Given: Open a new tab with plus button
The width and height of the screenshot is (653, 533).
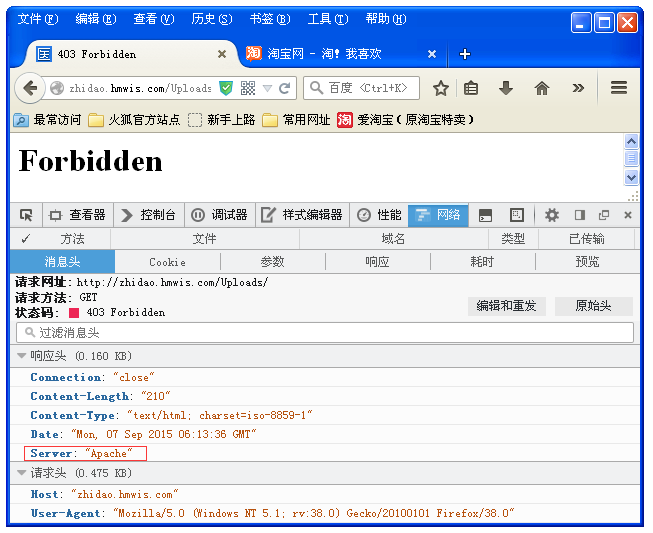Looking at the screenshot, I should [x=465, y=54].
